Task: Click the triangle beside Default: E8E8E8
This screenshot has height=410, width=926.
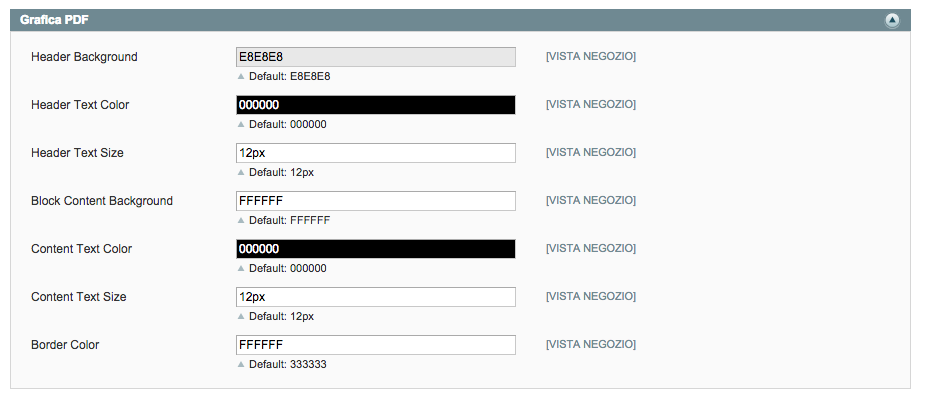Action: [240, 76]
